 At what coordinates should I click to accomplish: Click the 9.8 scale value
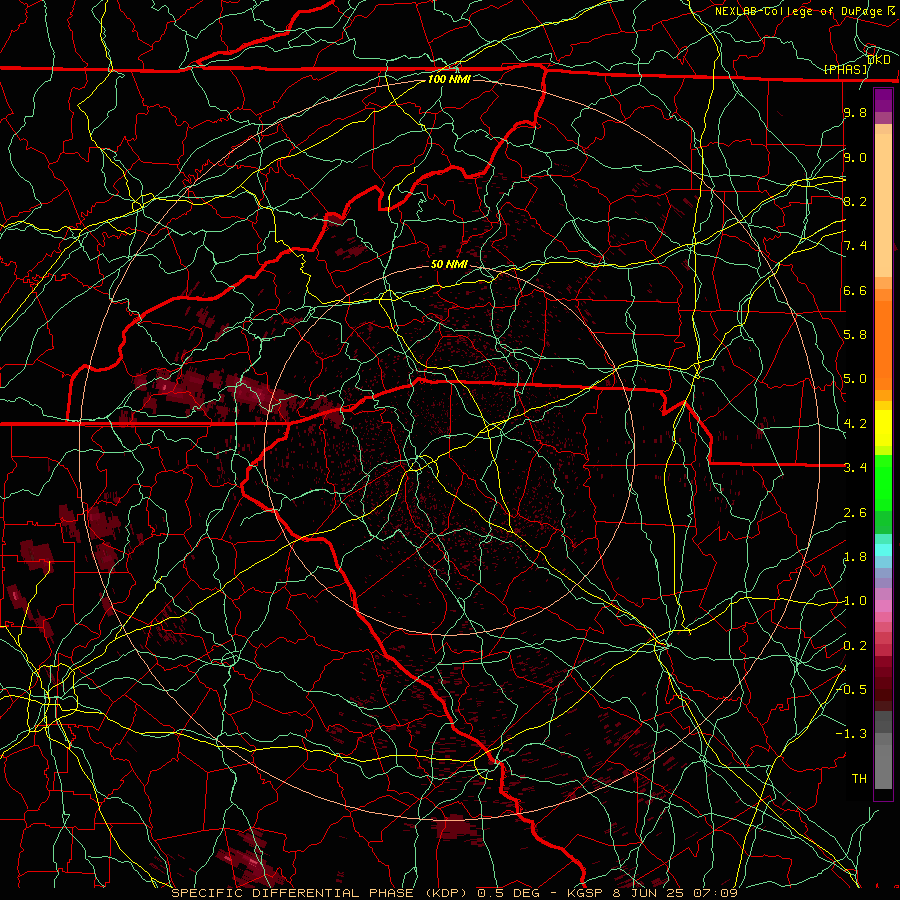855,112
